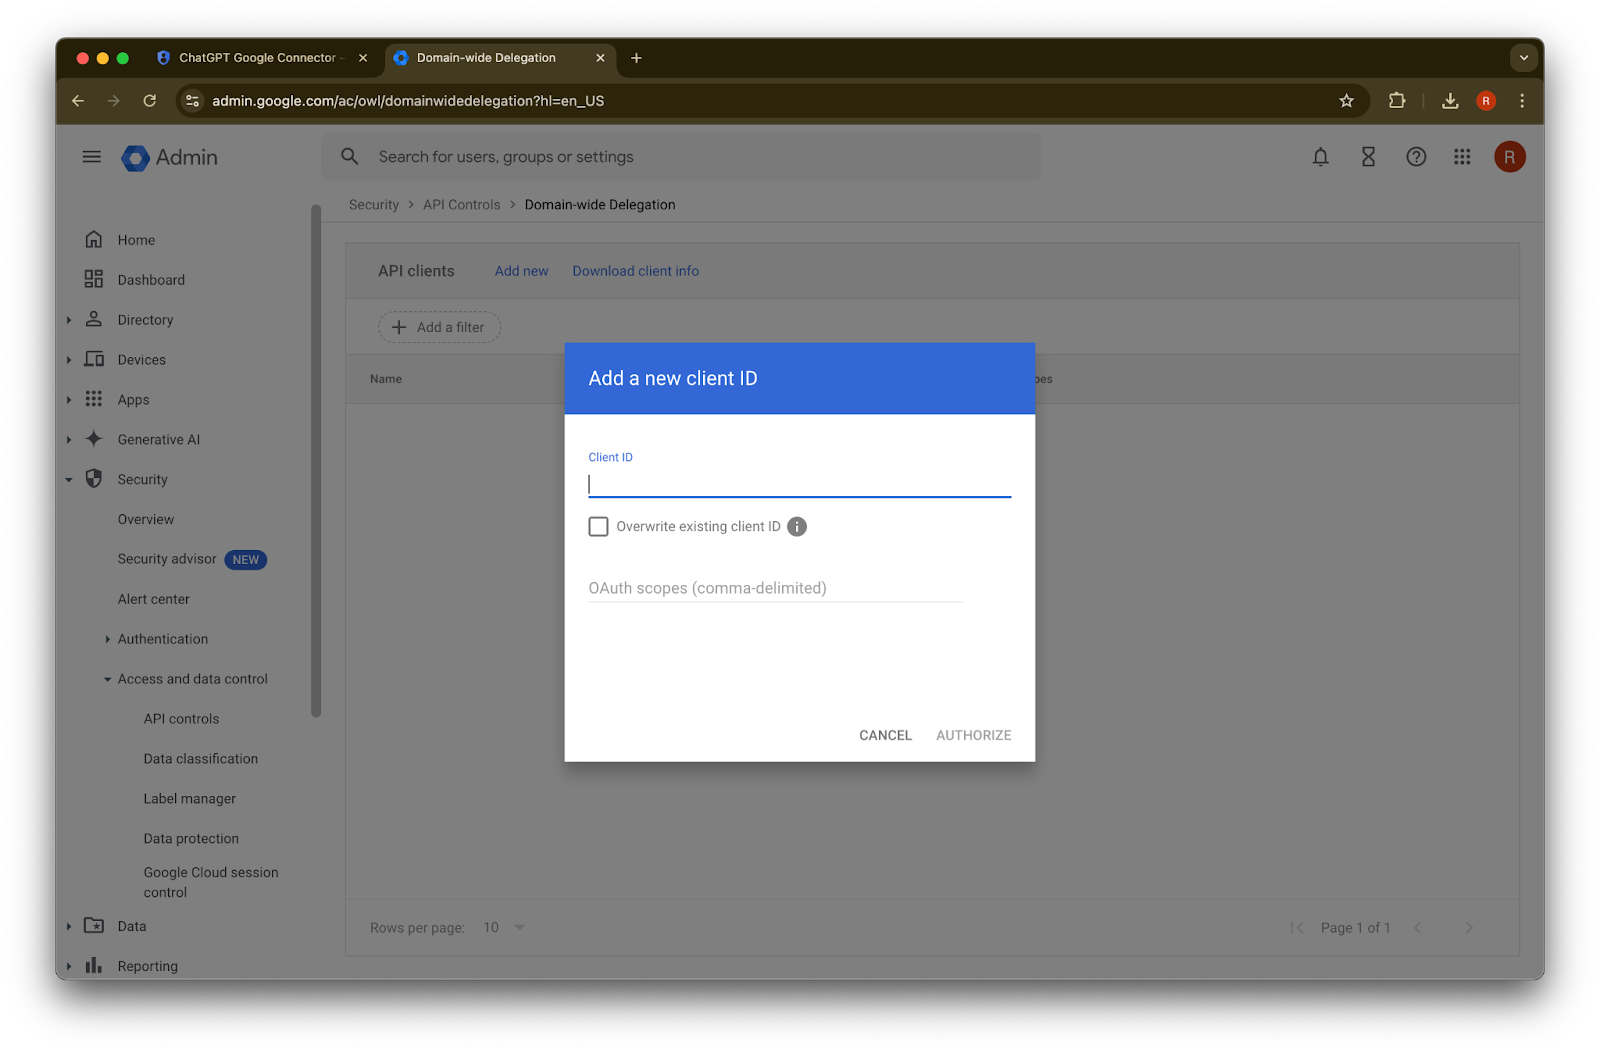This screenshot has height=1053, width=1600.
Task: Check Overwrite existing client ID
Action: pyautogui.click(x=598, y=527)
